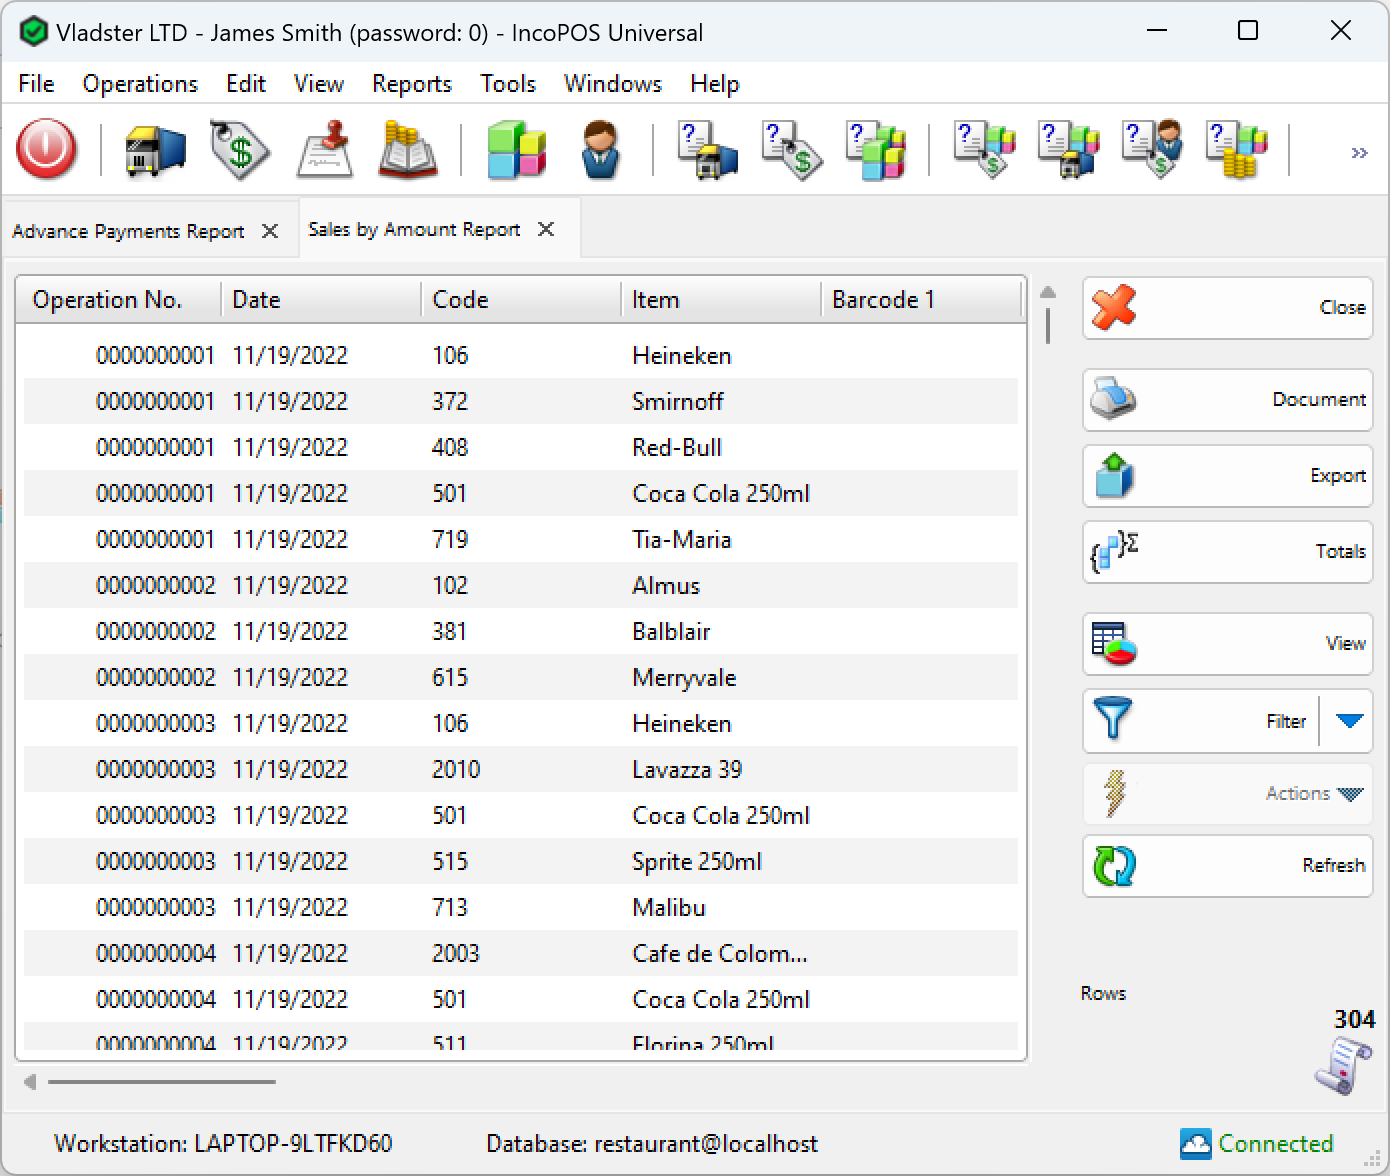
Task: Select the Malibu row
Action: pyautogui.click(x=521, y=908)
